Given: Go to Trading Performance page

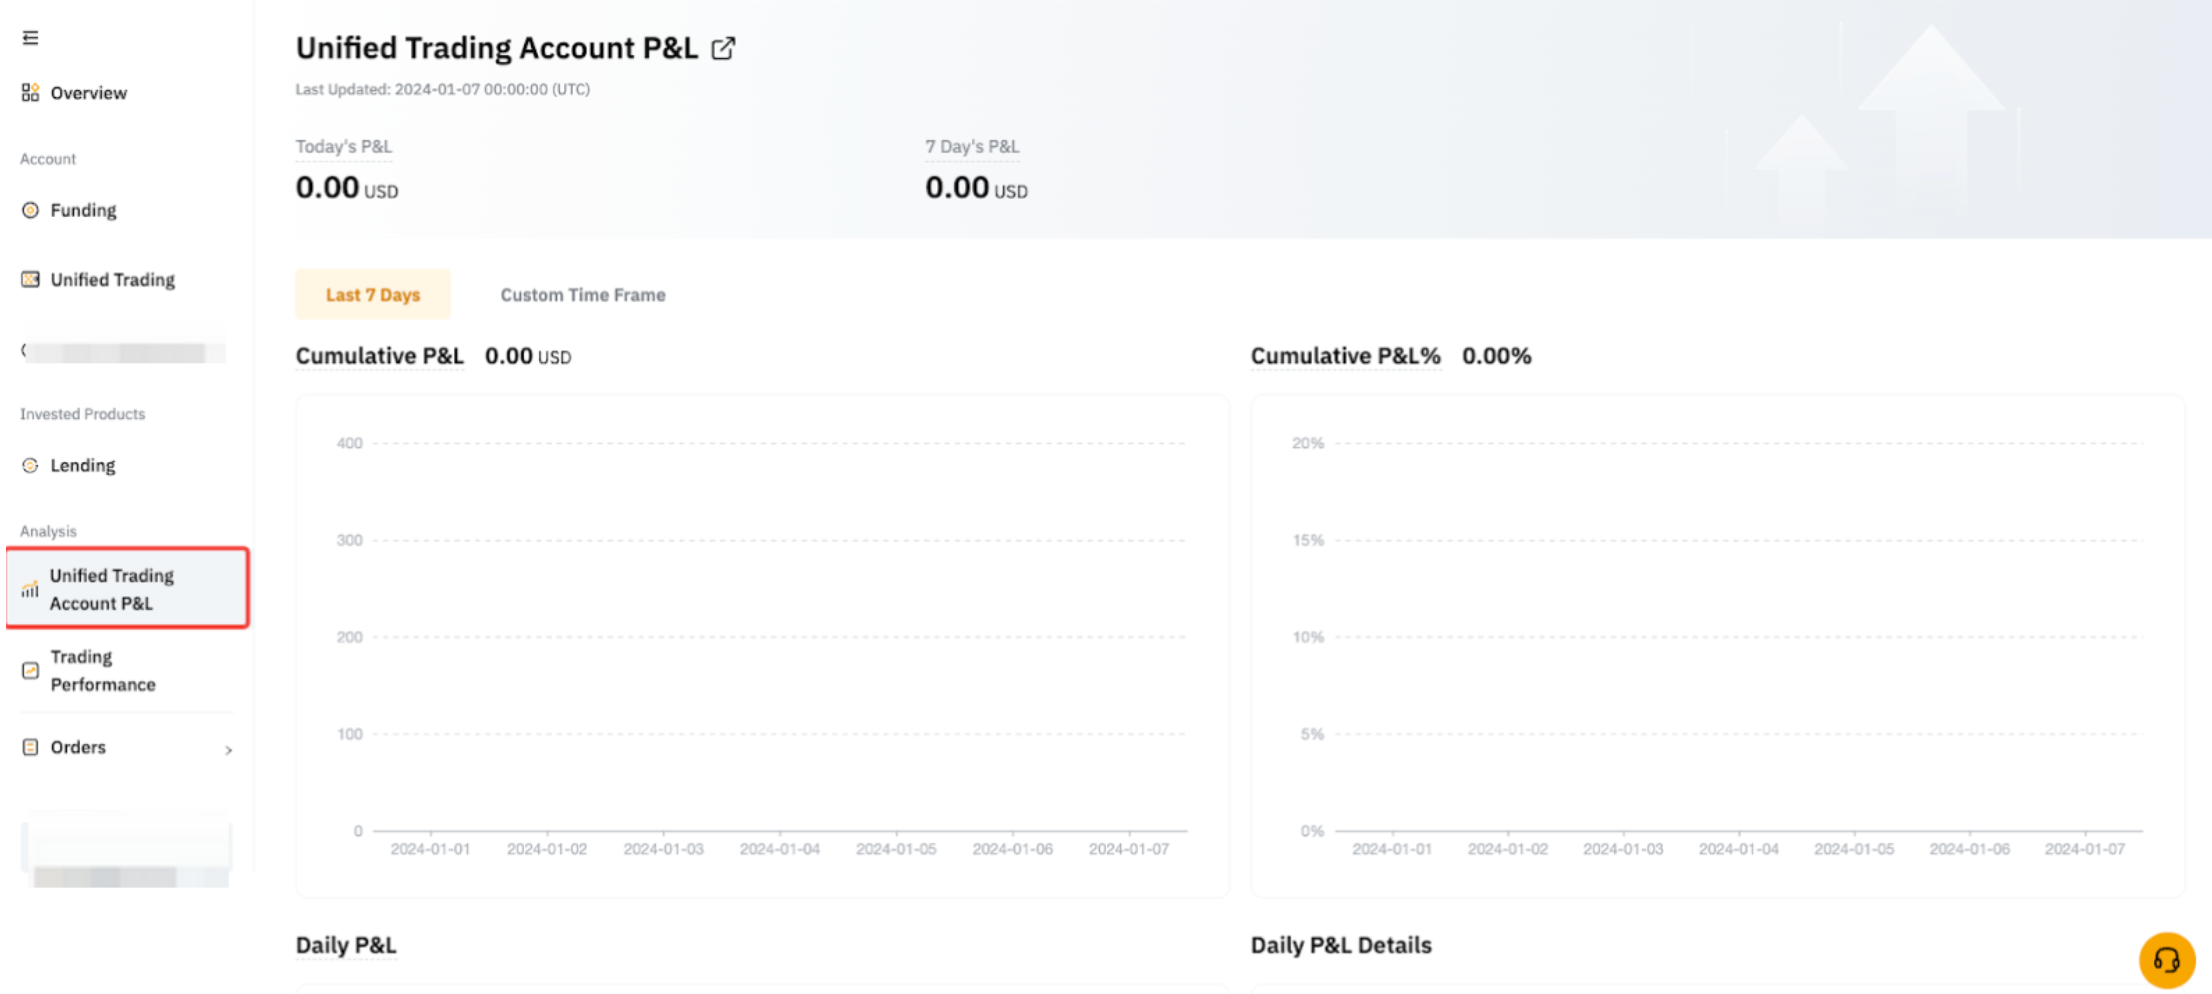Looking at the screenshot, I should 103,671.
